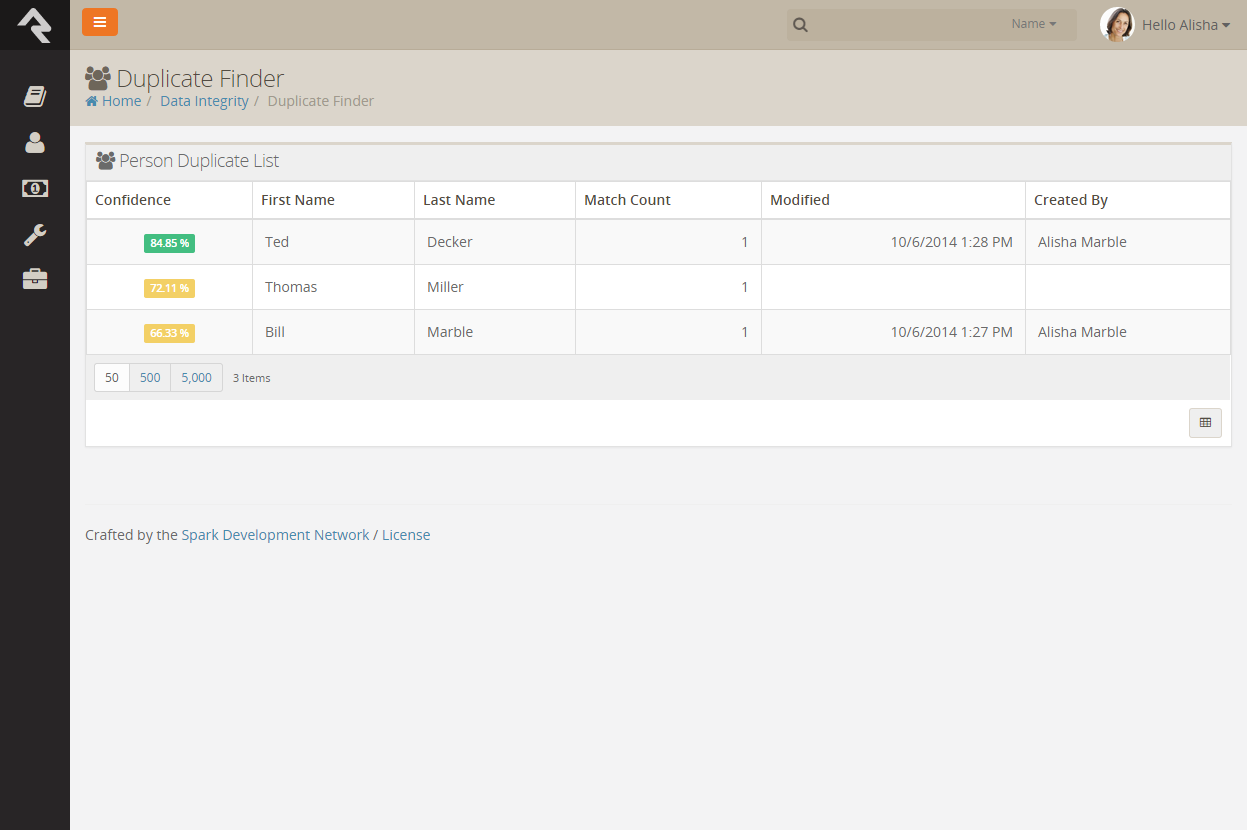Select 50 items per page

point(112,377)
